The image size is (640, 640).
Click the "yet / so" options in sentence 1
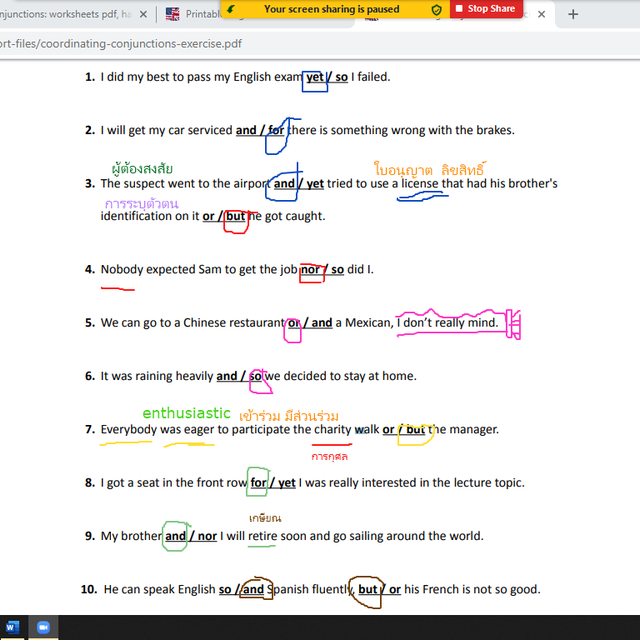tap(326, 77)
